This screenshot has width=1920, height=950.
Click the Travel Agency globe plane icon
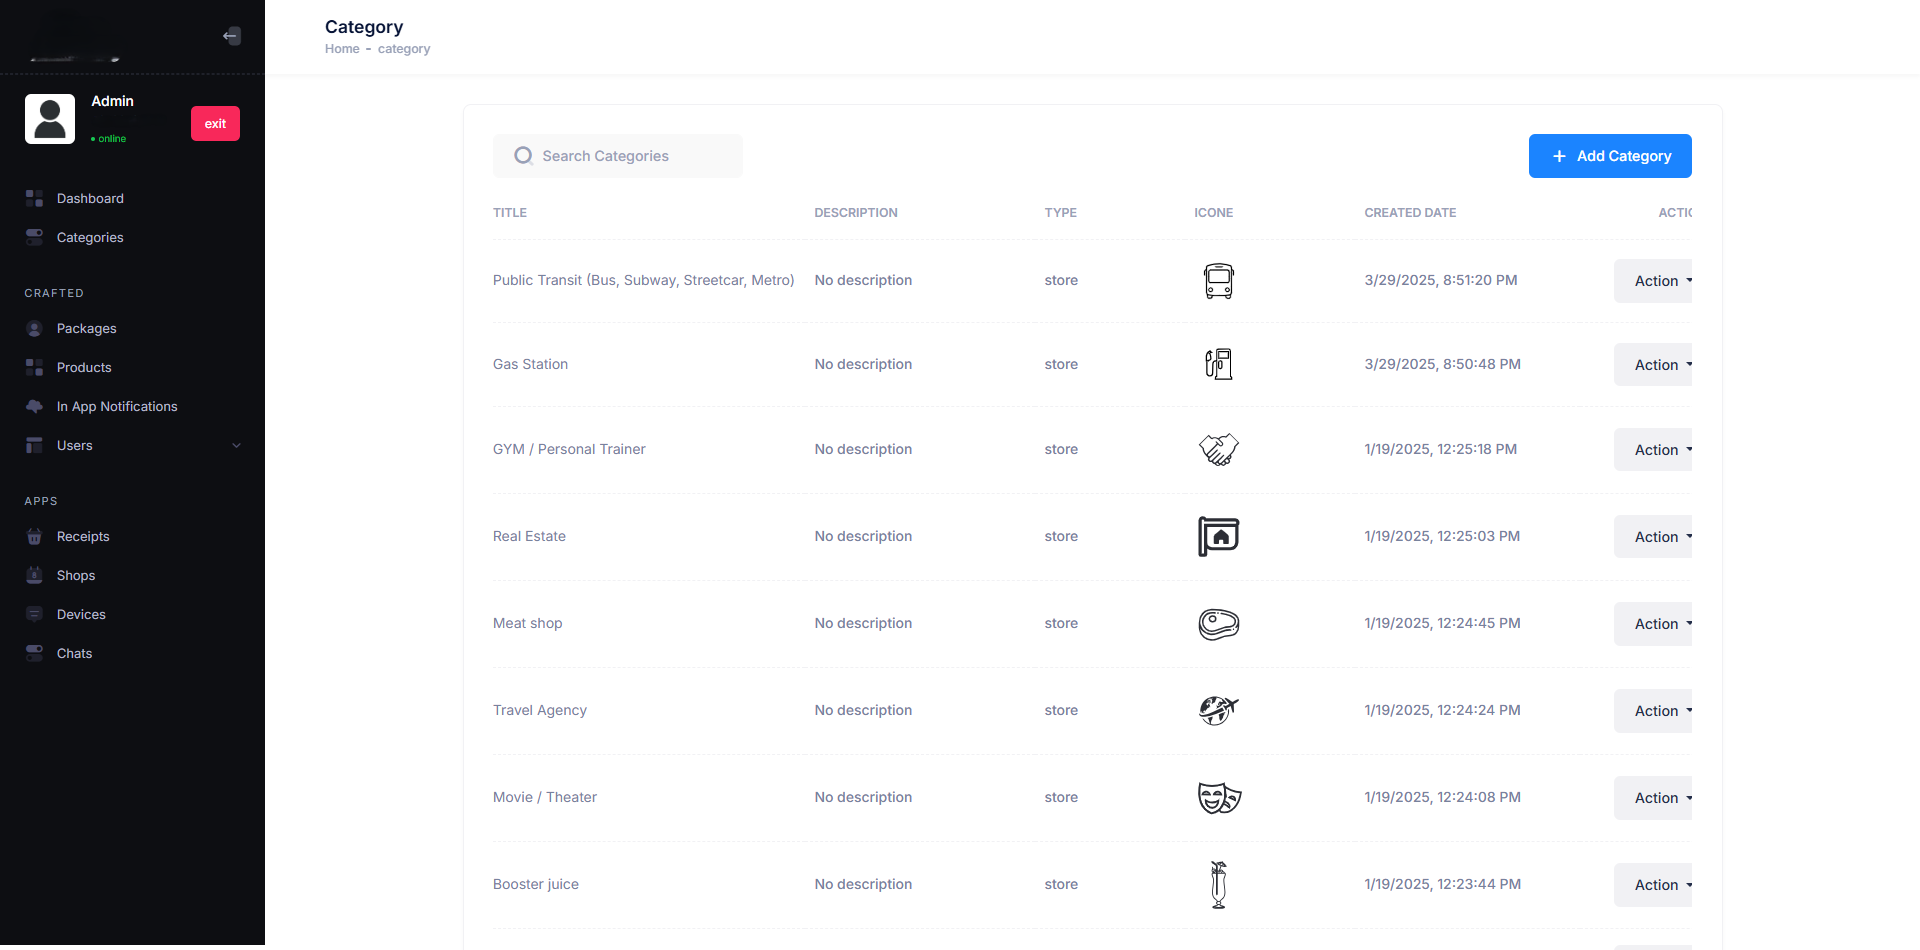pos(1218,711)
